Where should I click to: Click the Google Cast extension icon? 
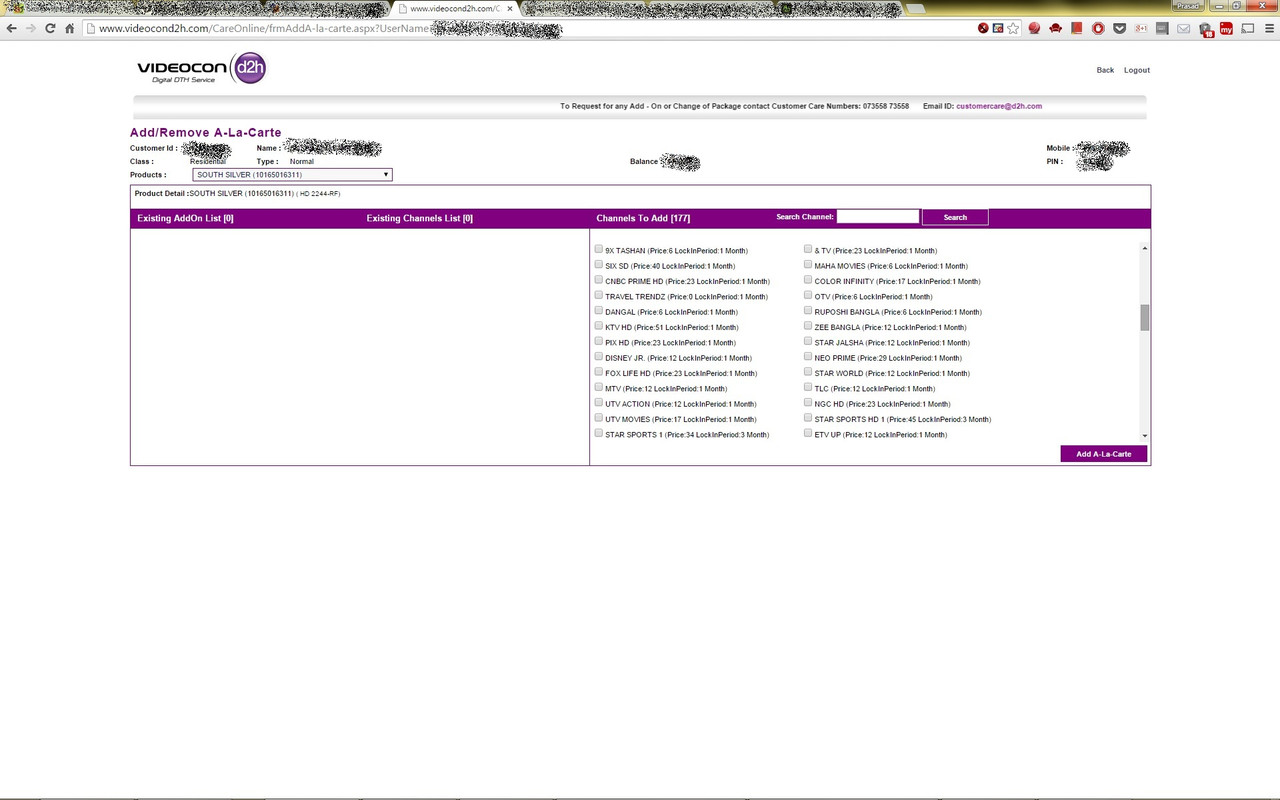(1247, 28)
